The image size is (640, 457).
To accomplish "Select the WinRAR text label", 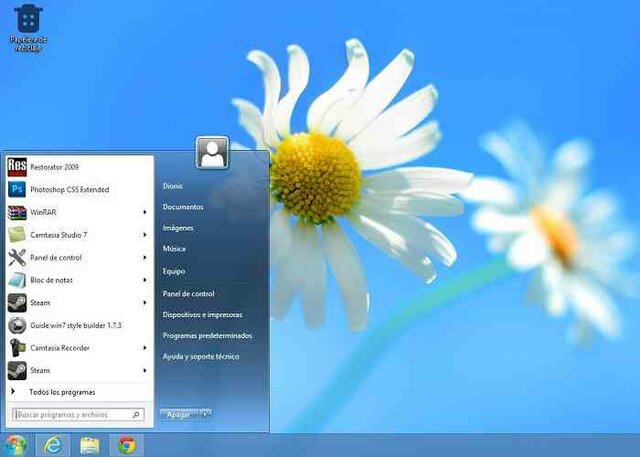I will tap(43, 212).
